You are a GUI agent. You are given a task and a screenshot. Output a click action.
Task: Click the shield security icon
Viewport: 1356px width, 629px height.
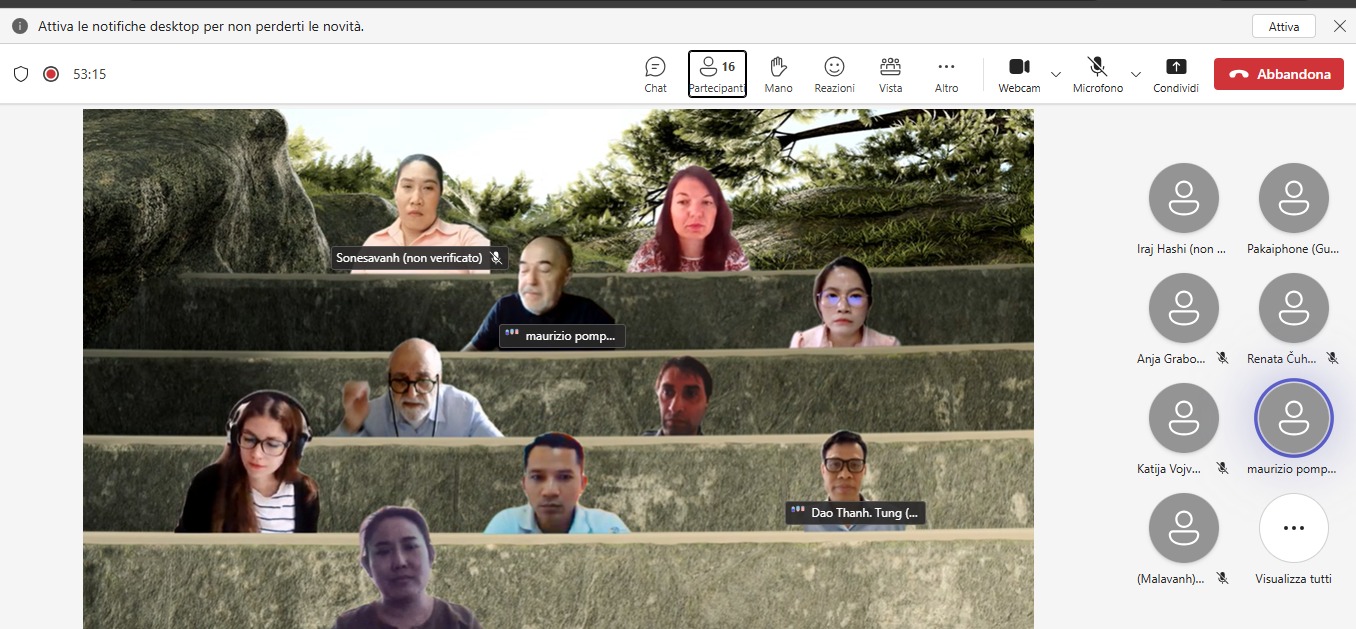click(x=21, y=74)
